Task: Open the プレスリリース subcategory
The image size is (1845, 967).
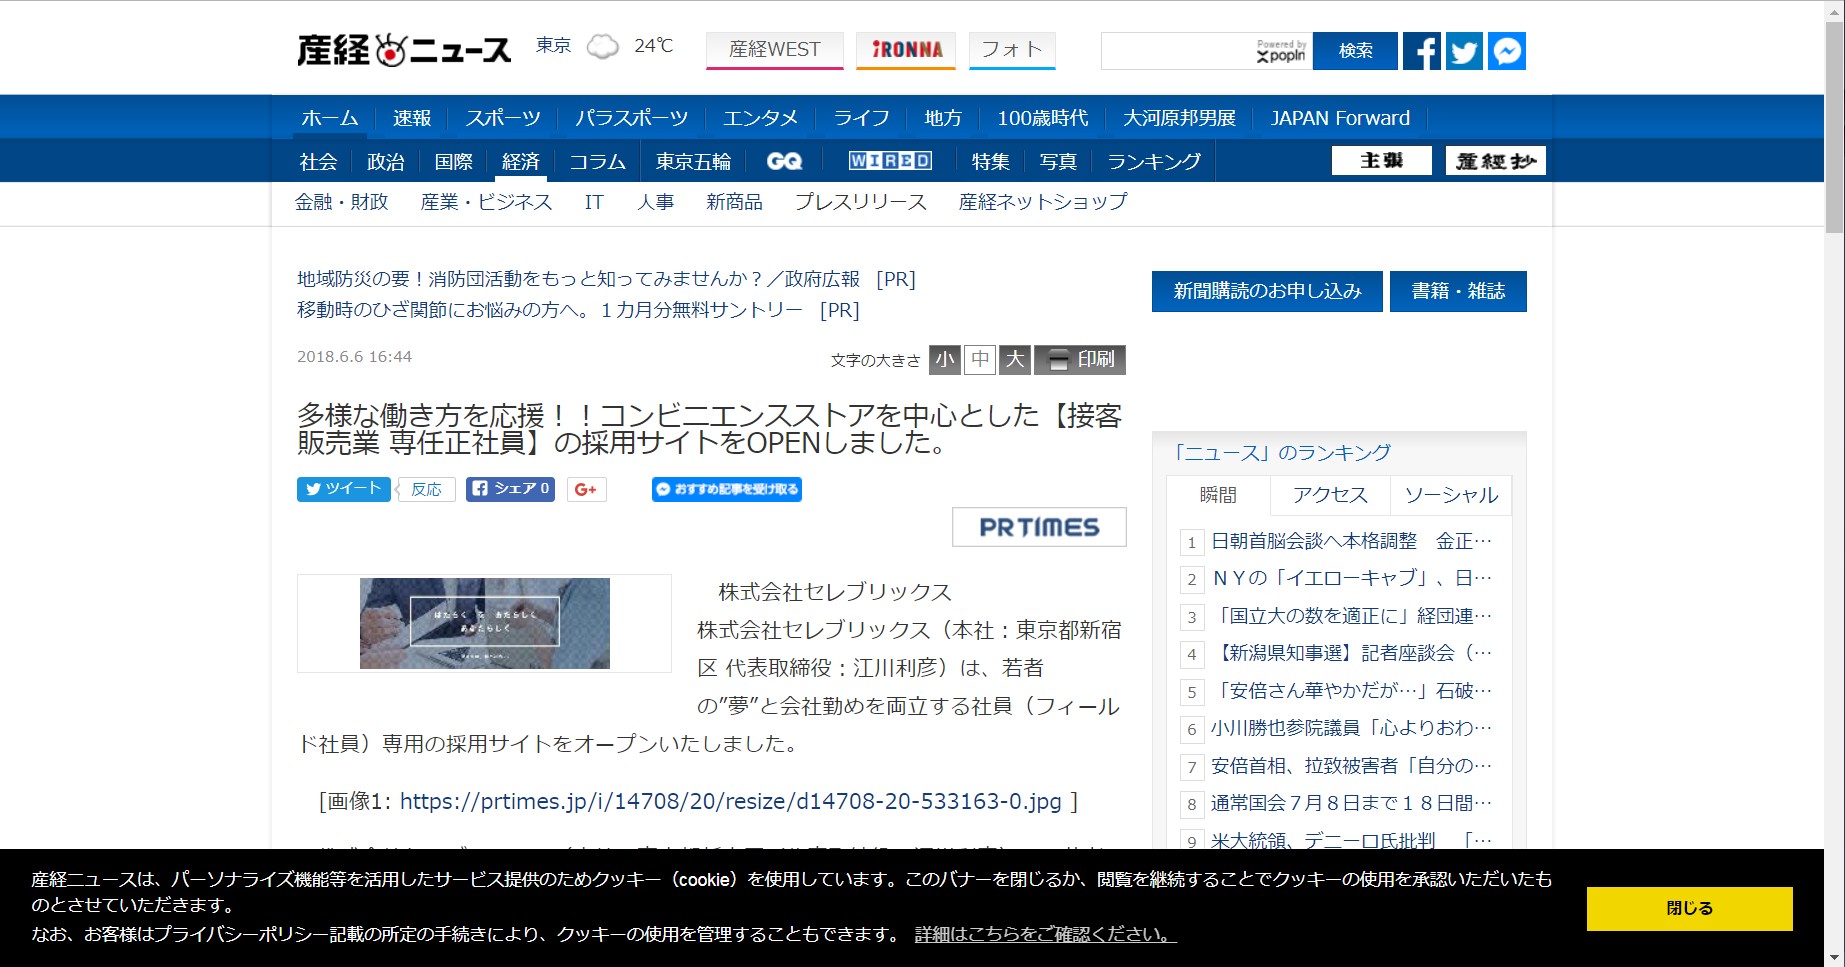Action: pos(860,202)
